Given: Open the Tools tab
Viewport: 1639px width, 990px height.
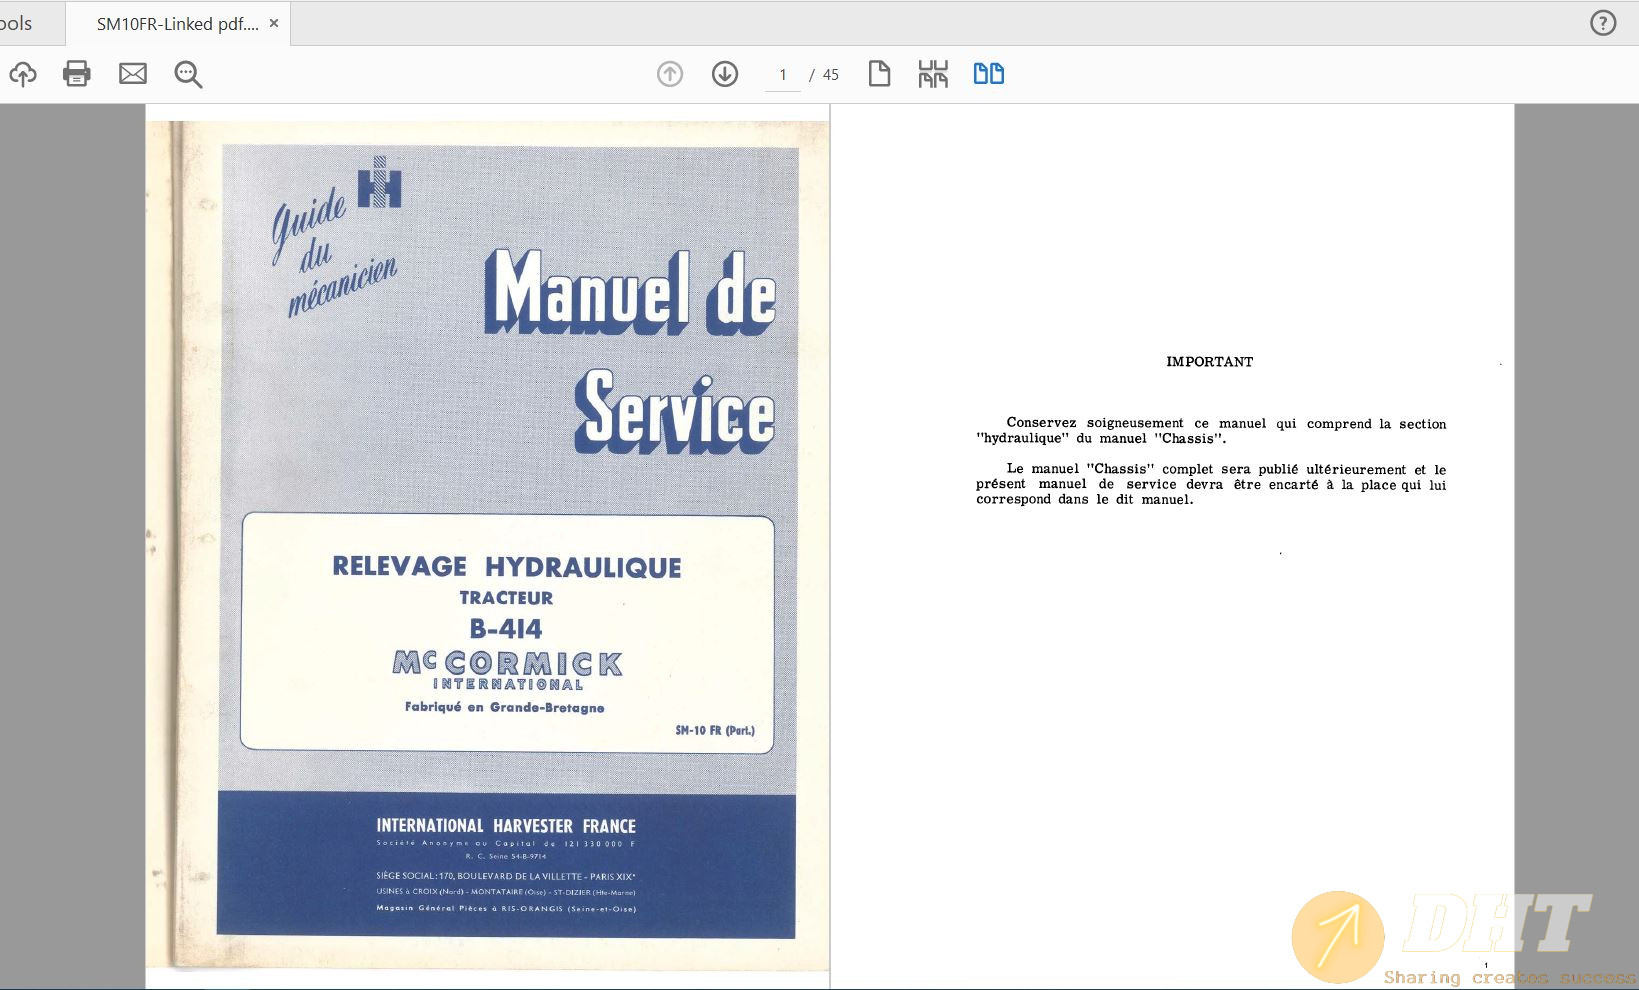Looking at the screenshot, I should coord(17,23).
